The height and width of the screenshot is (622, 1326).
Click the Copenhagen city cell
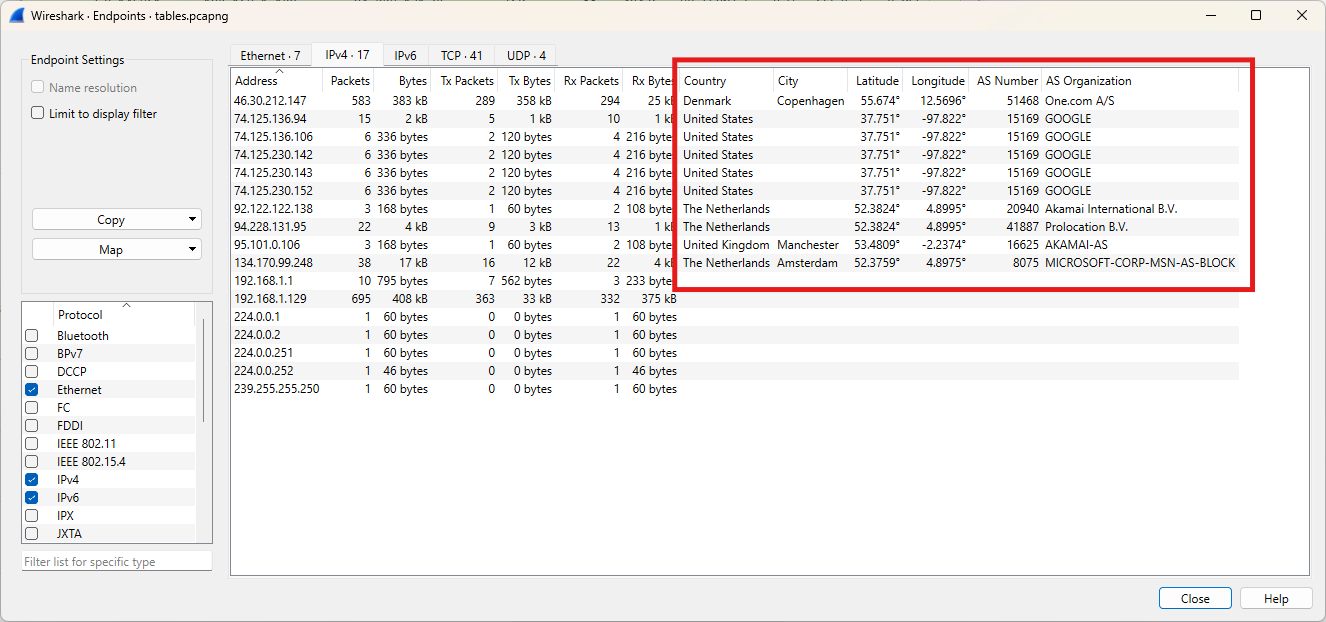pyautogui.click(x=811, y=101)
